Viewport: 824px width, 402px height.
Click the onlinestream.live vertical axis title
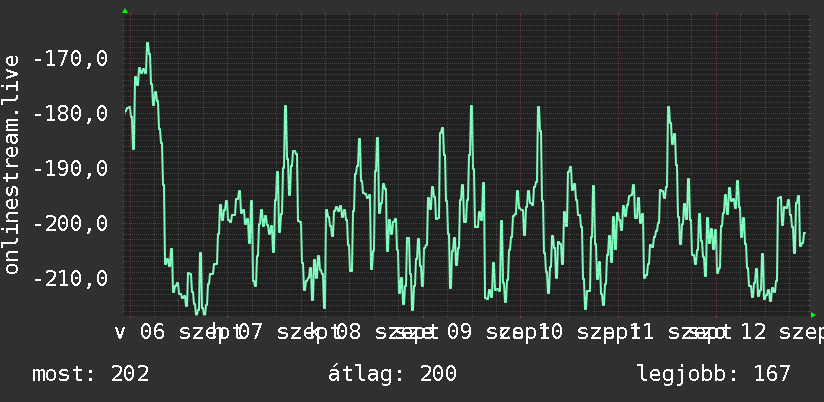(11, 165)
